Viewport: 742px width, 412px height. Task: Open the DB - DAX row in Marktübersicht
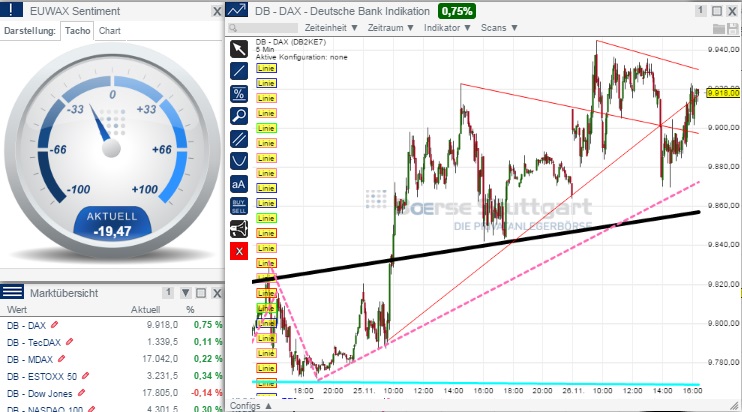click(x=112, y=325)
